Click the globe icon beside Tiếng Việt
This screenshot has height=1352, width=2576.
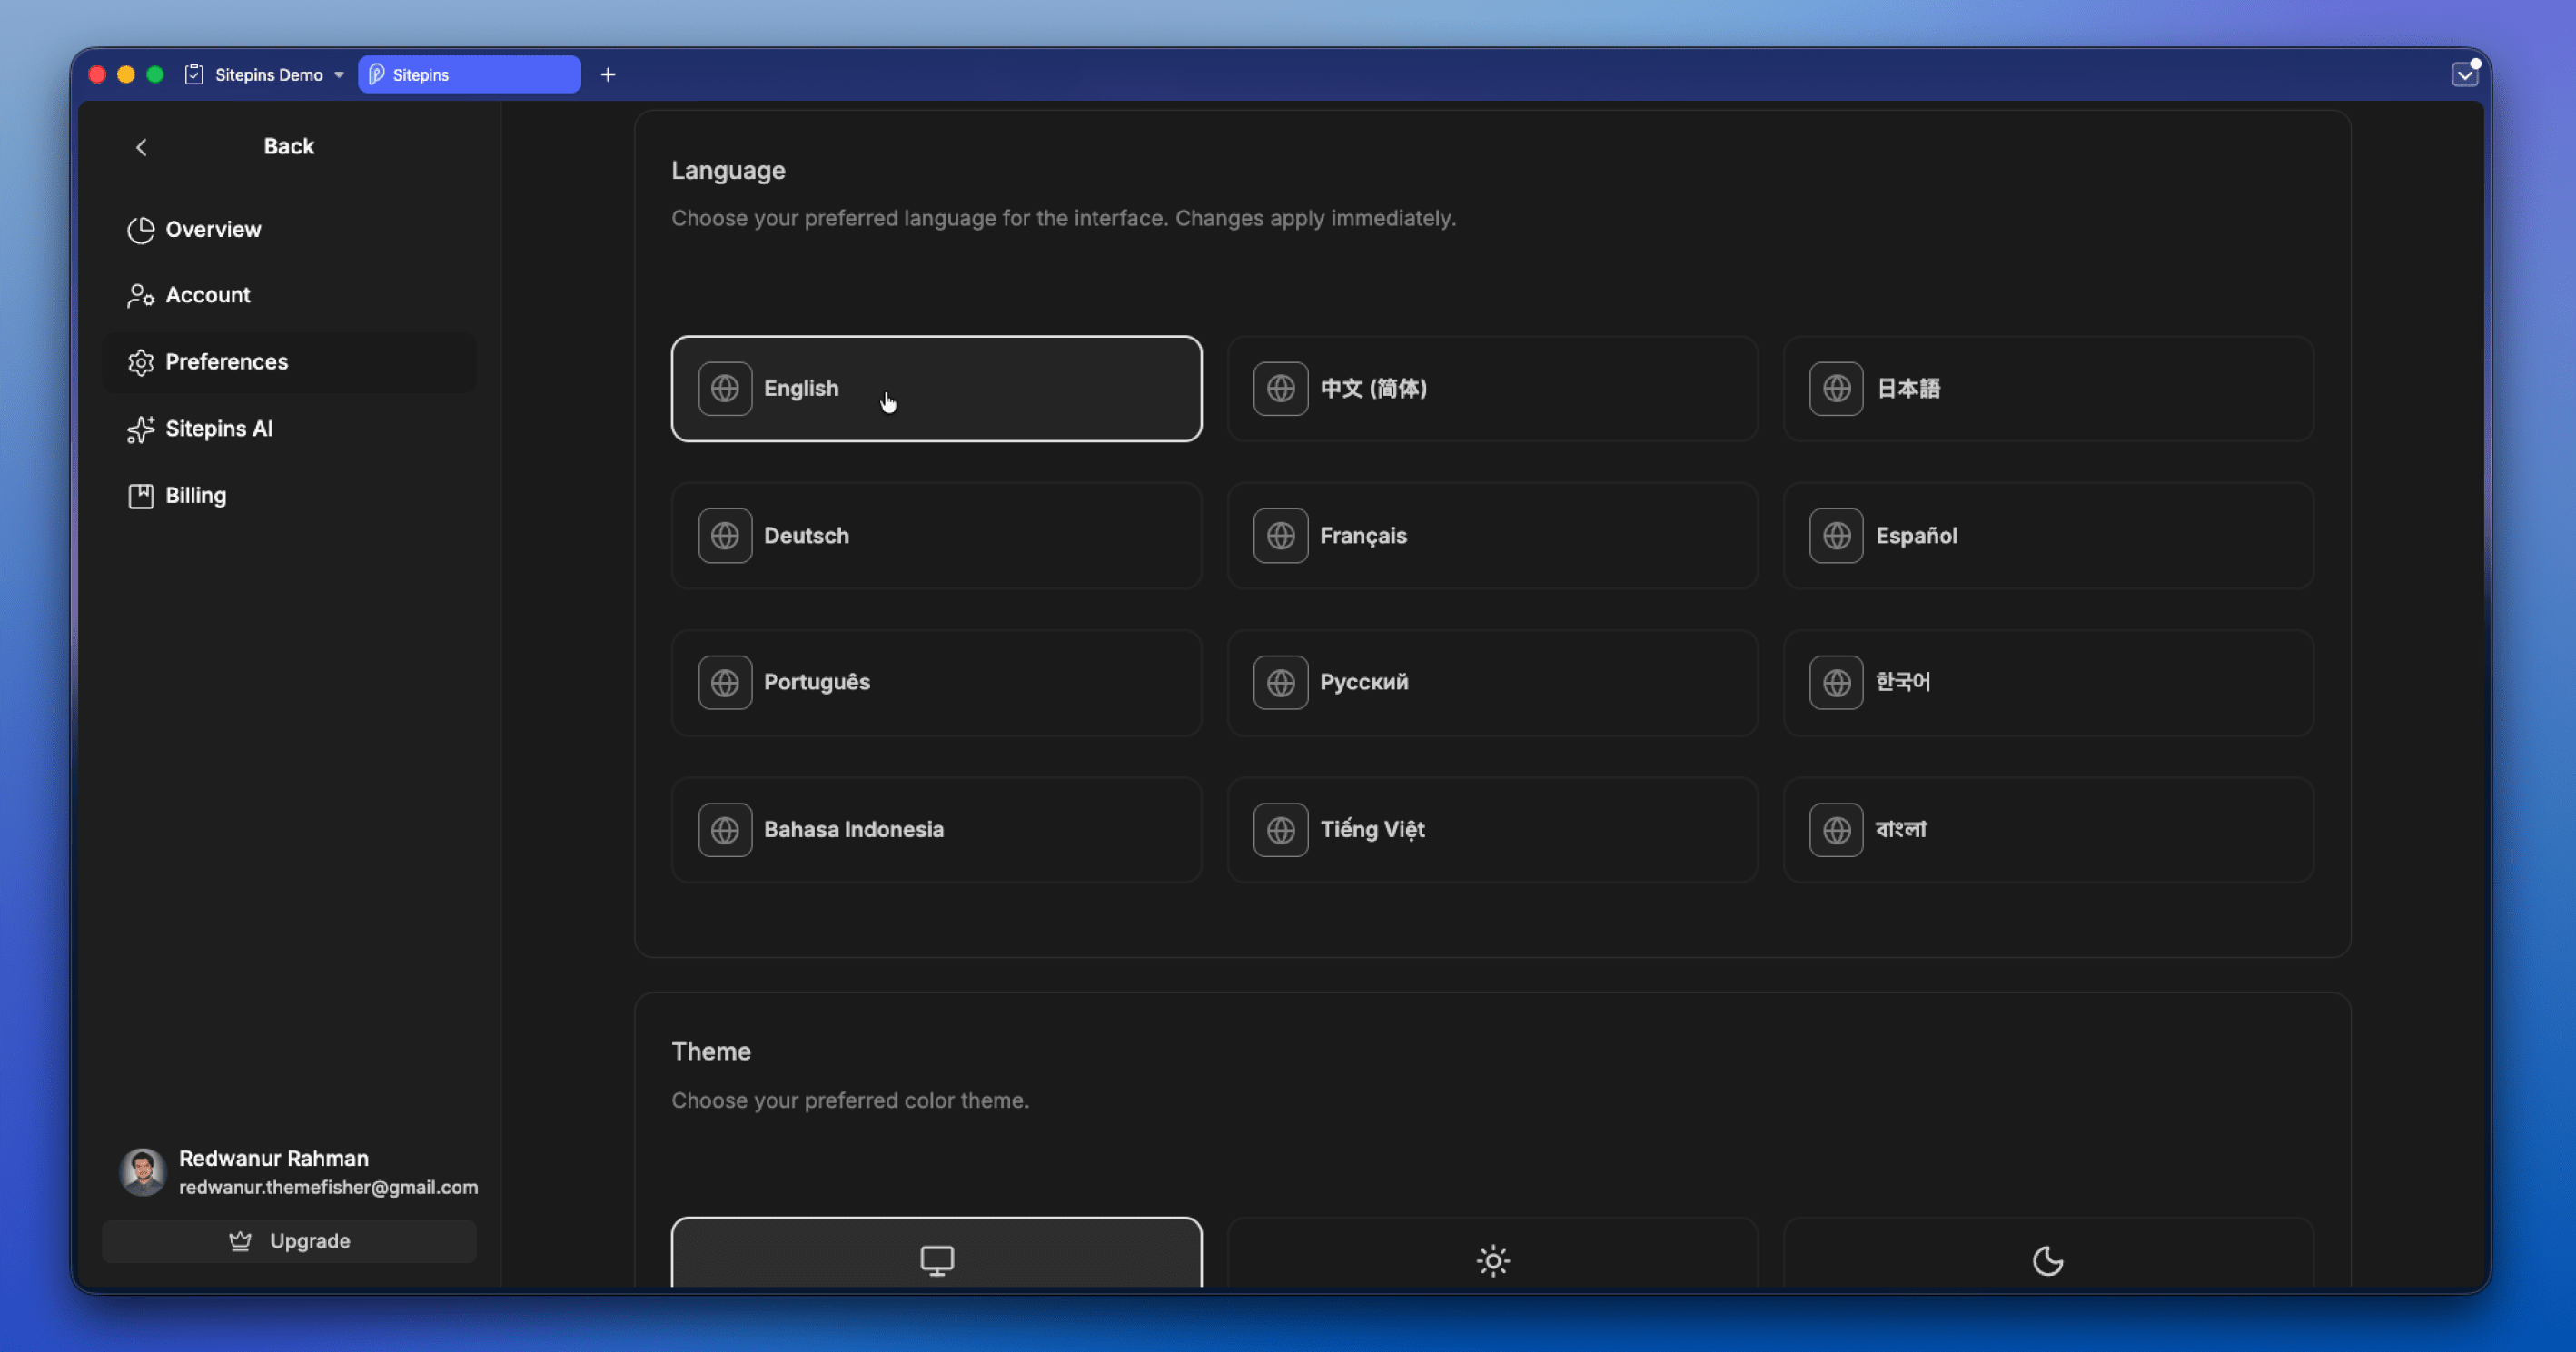tap(1281, 830)
